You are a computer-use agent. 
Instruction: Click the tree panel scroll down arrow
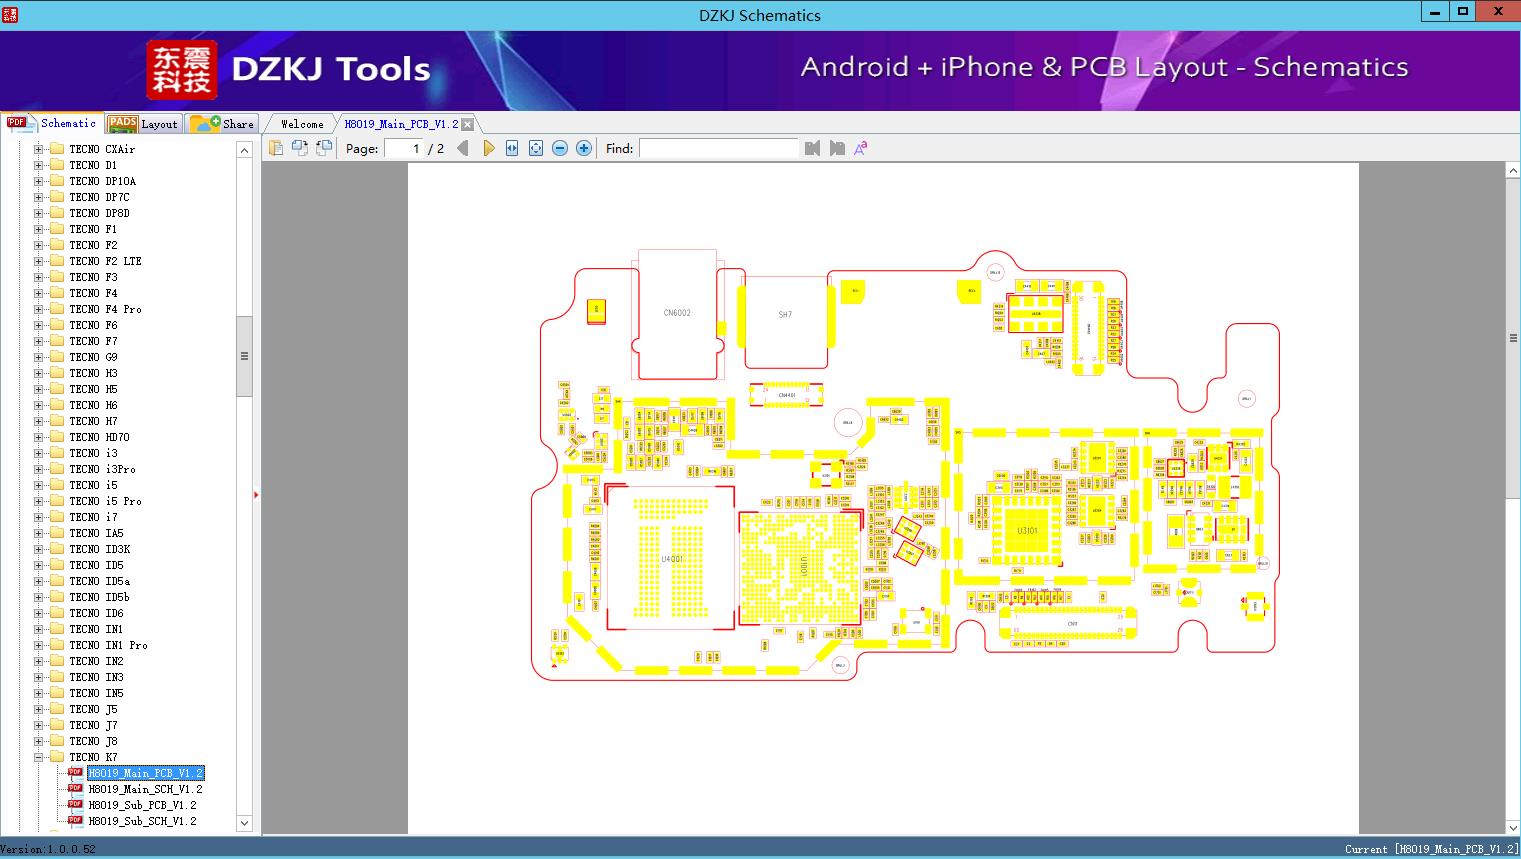click(244, 823)
